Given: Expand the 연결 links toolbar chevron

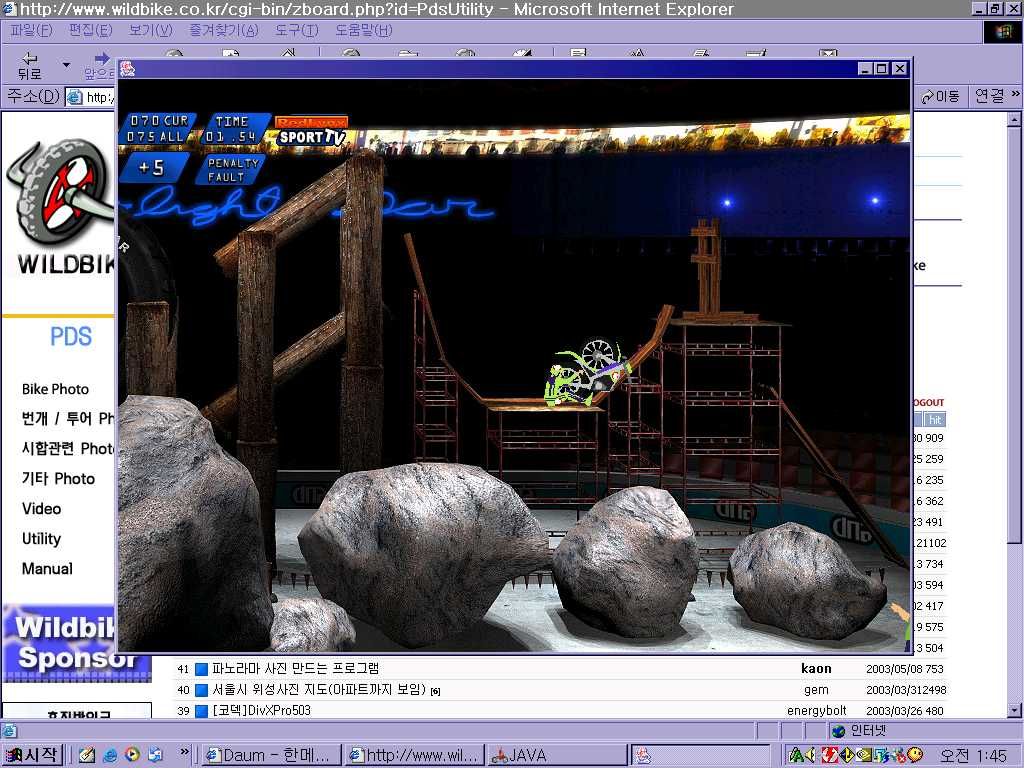Looking at the screenshot, I should pyautogui.click(x=1013, y=96).
